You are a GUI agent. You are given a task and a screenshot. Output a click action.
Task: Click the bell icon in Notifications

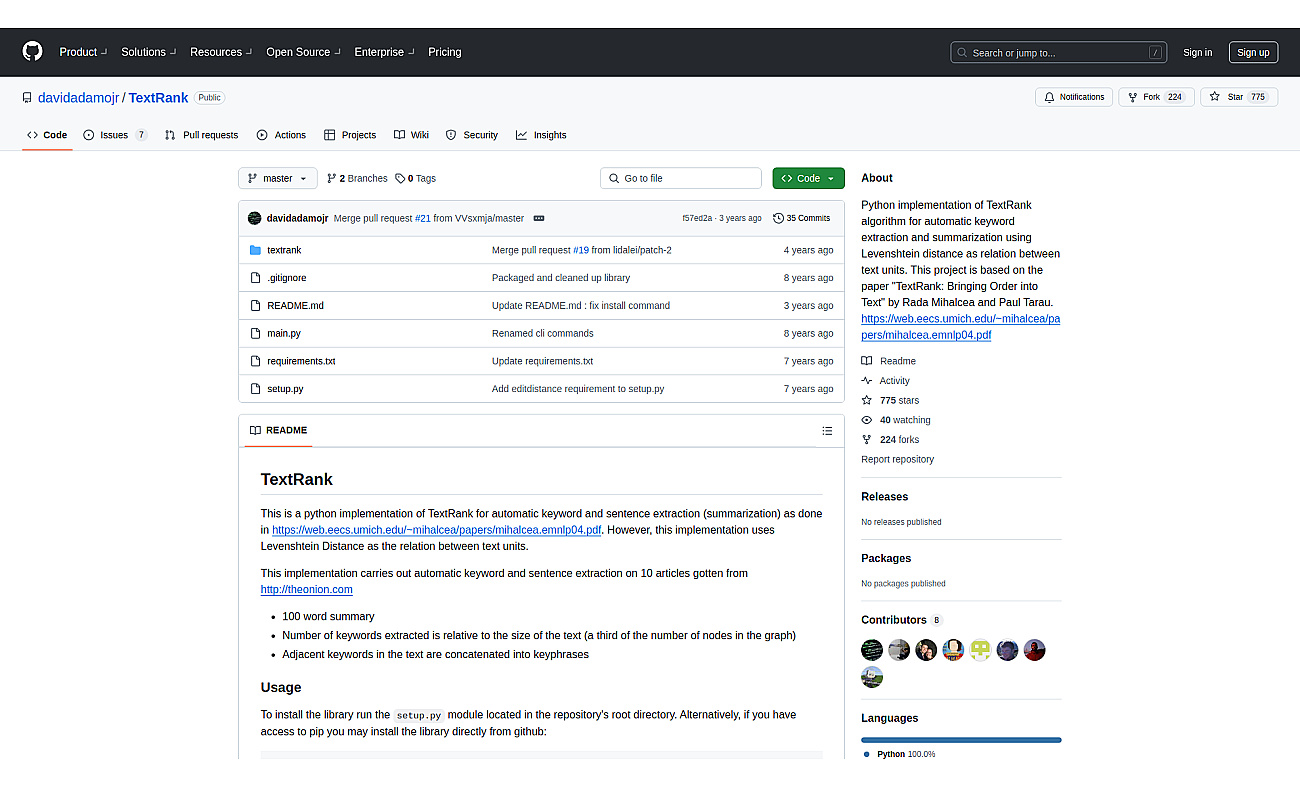[1049, 97]
